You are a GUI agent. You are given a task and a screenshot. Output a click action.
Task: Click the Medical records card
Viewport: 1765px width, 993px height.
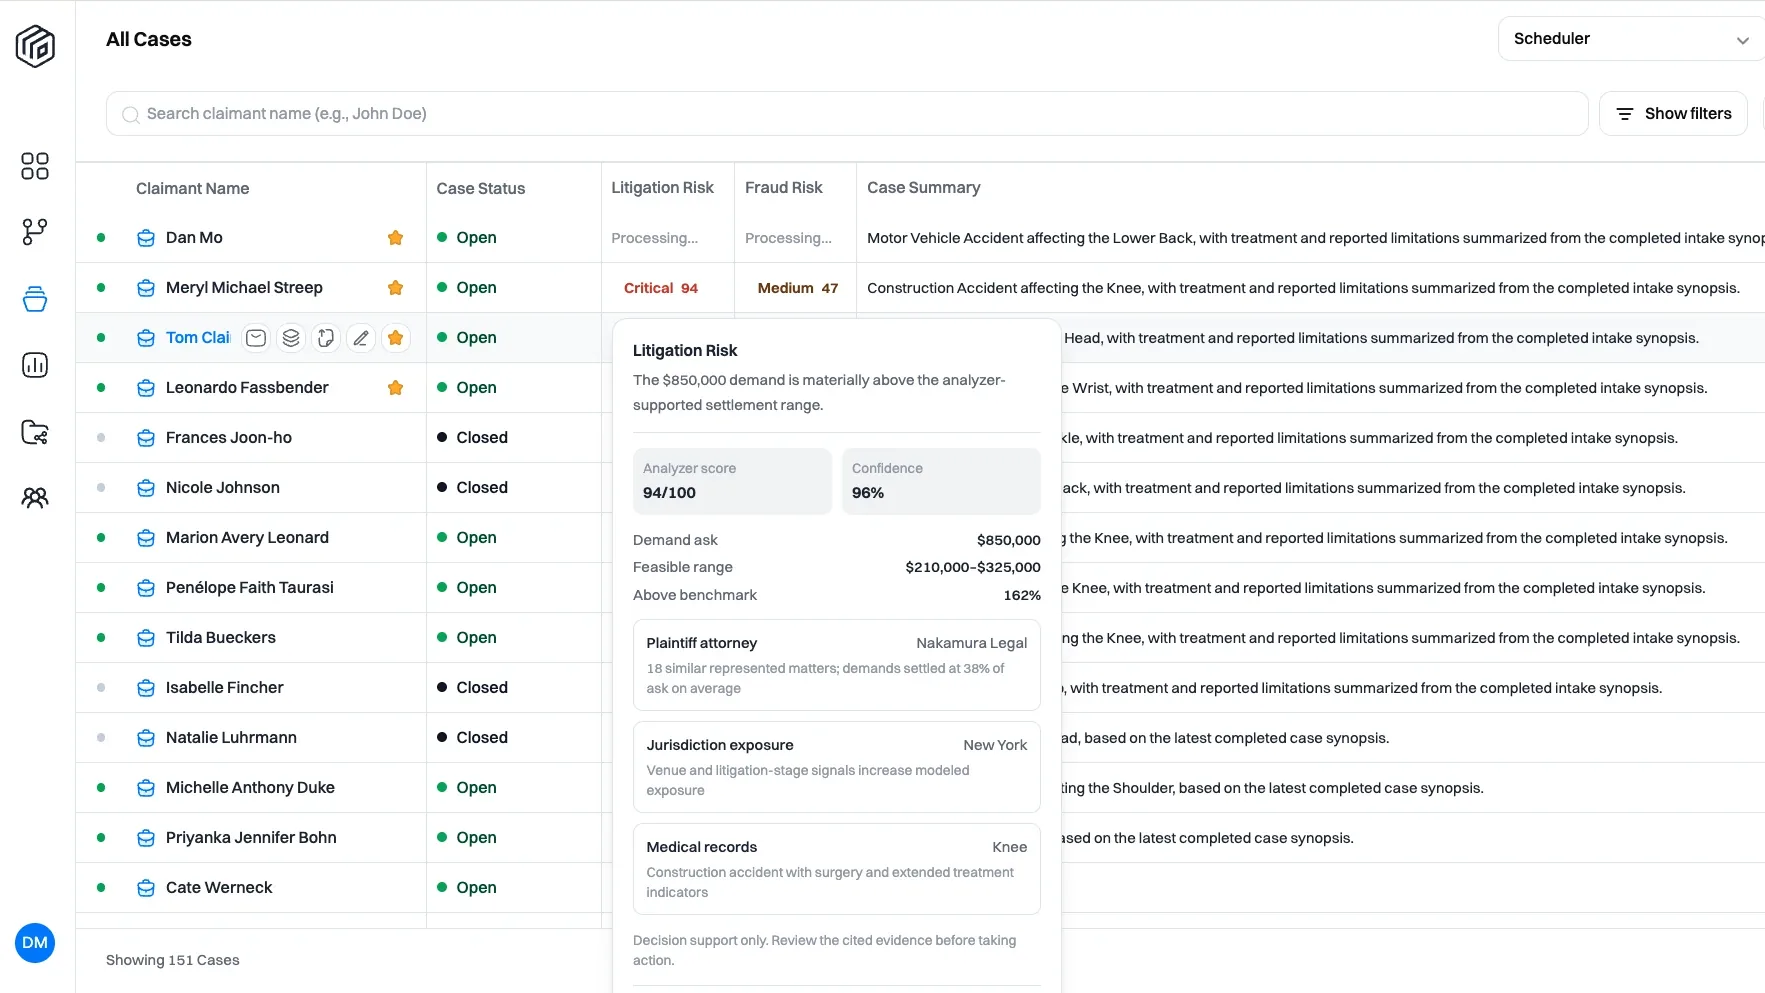[837, 869]
